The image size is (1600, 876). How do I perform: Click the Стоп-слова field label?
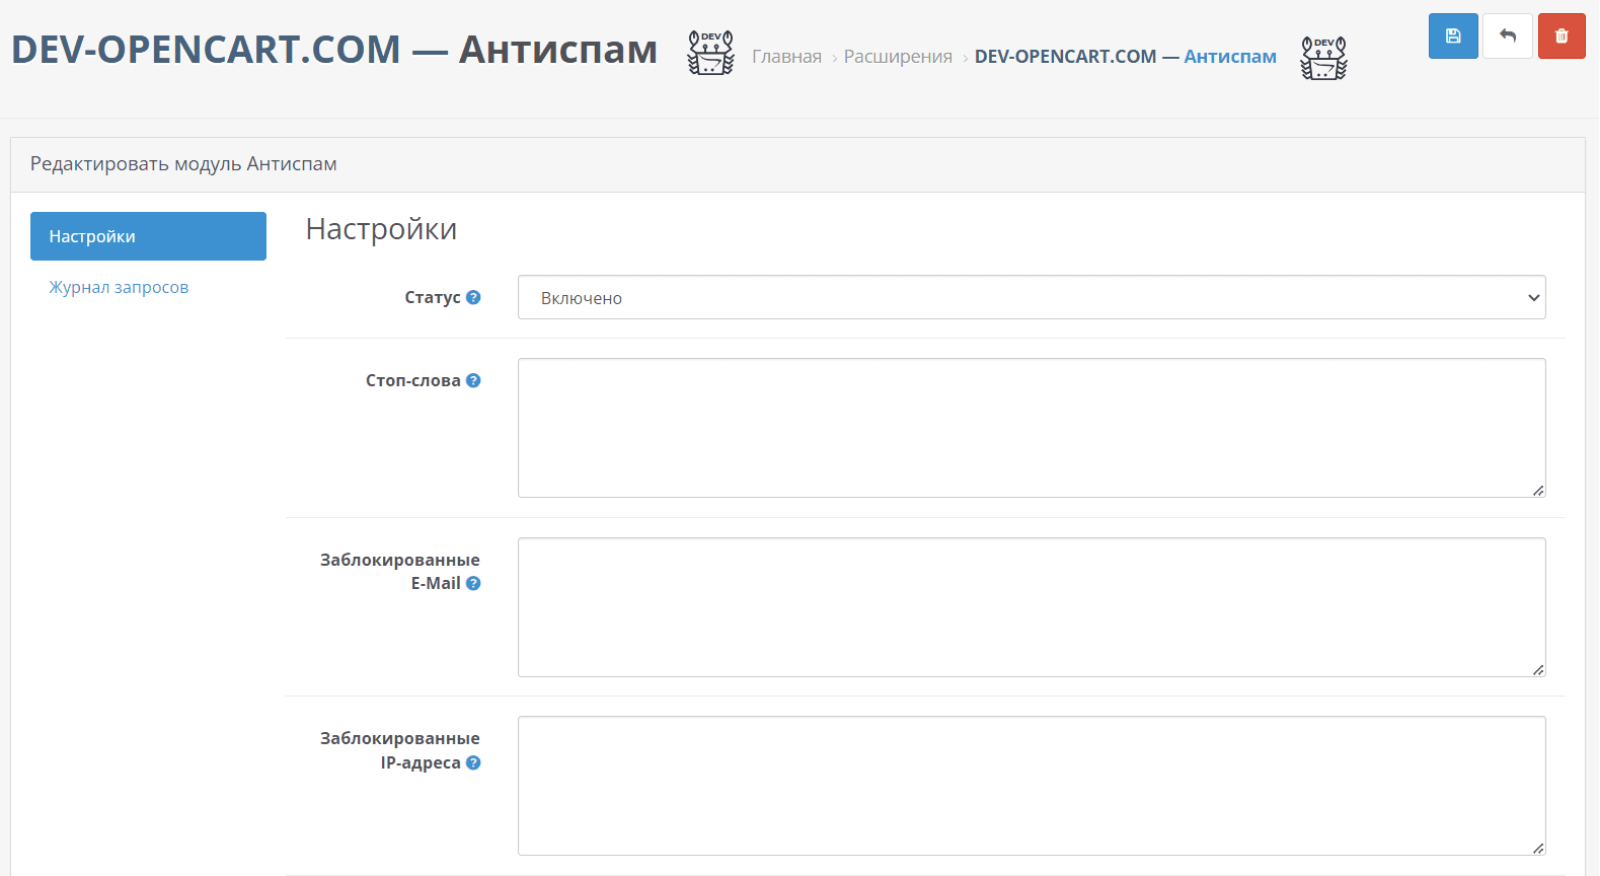413,380
